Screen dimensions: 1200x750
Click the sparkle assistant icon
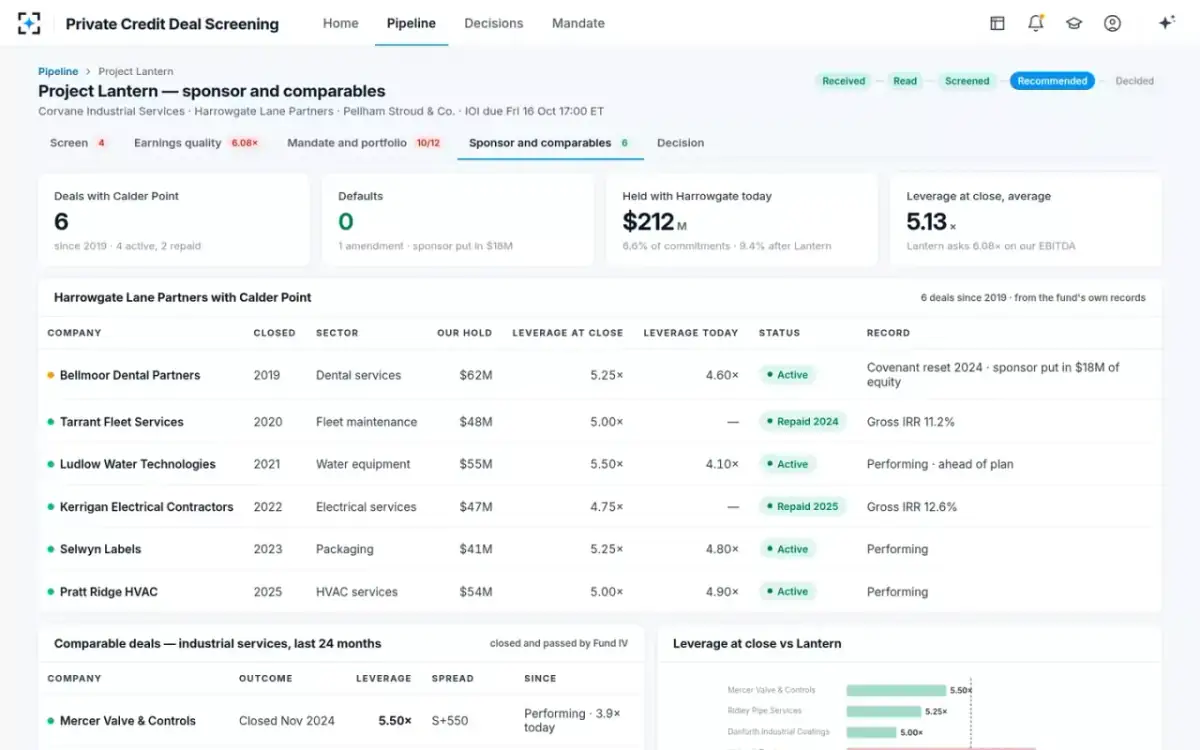(1166, 23)
